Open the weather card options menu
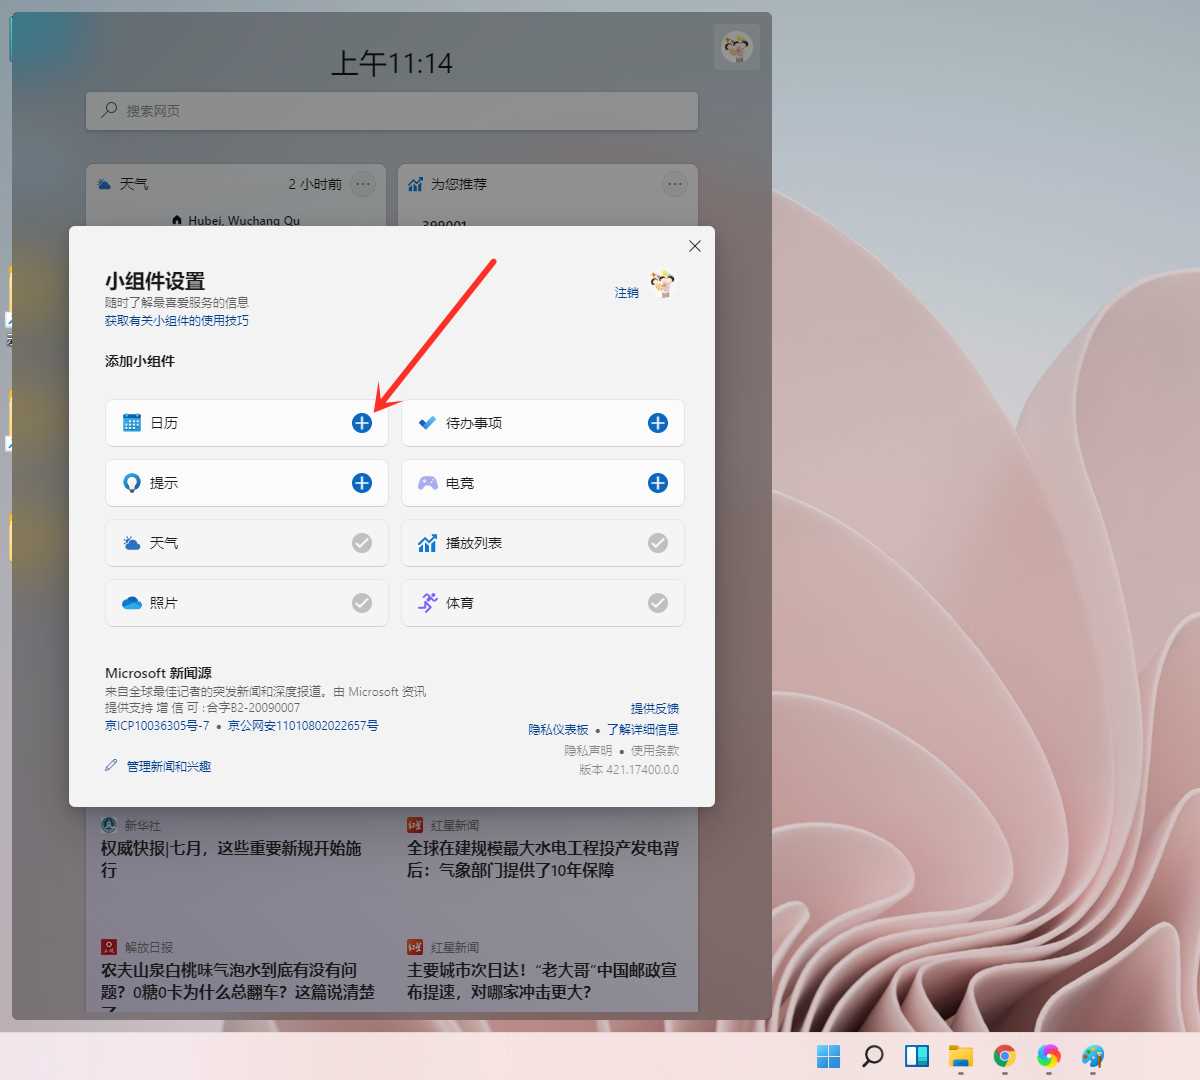 362,184
